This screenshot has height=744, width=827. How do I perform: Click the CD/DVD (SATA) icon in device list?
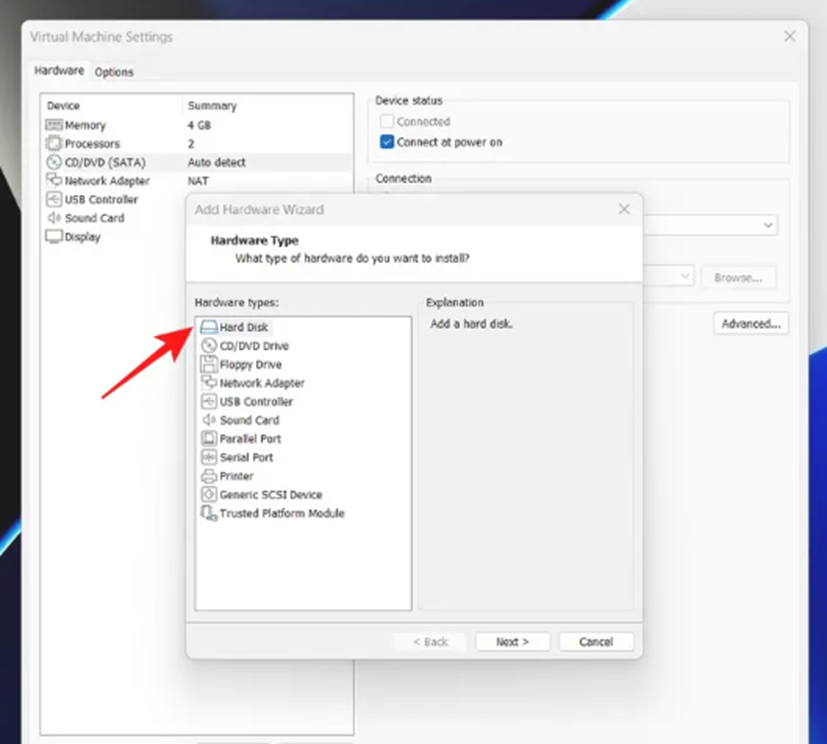[x=54, y=162]
